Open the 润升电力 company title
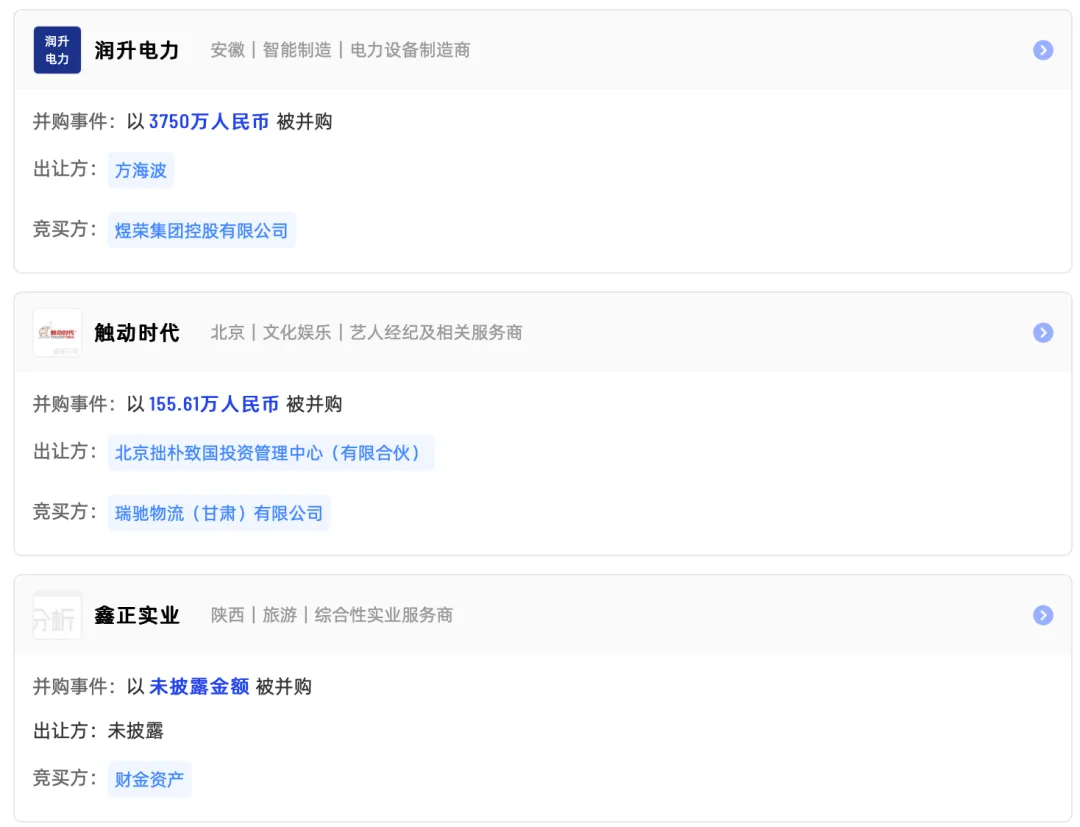The width and height of the screenshot is (1080, 827). click(x=136, y=50)
